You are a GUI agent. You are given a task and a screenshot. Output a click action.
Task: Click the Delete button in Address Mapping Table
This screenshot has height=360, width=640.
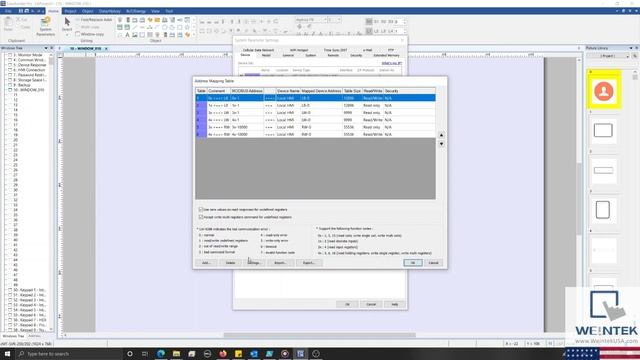[x=231, y=263]
